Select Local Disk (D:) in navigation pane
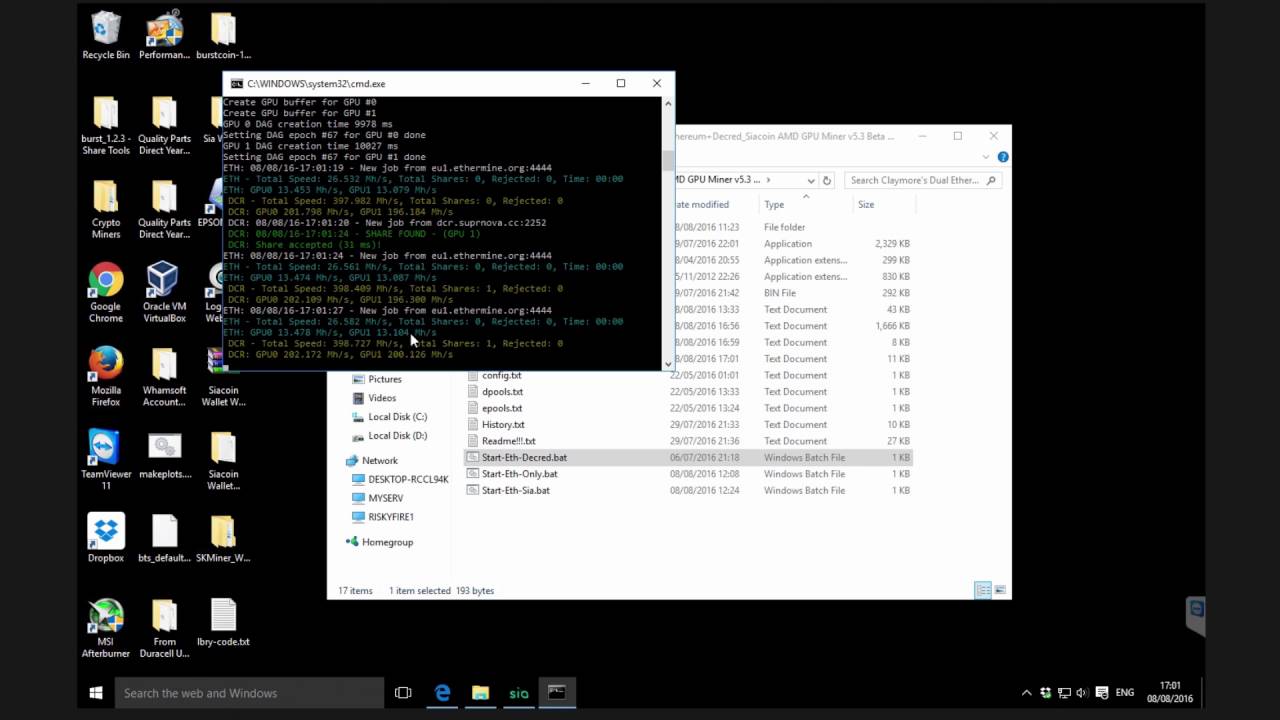This screenshot has height=720, width=1280. (397, 436)
